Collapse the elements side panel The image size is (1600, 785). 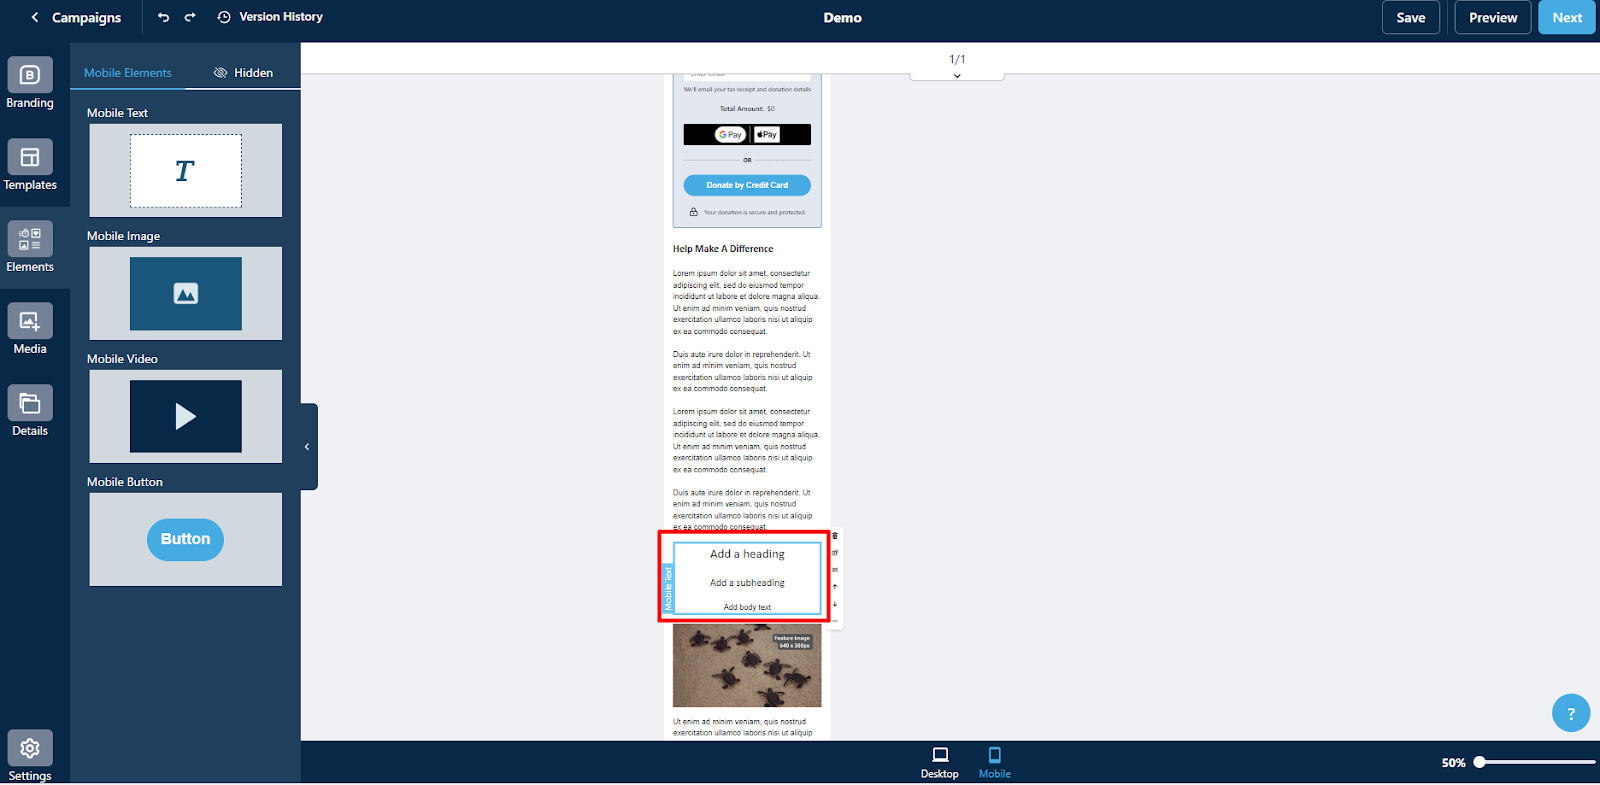(x=308, y=447)
